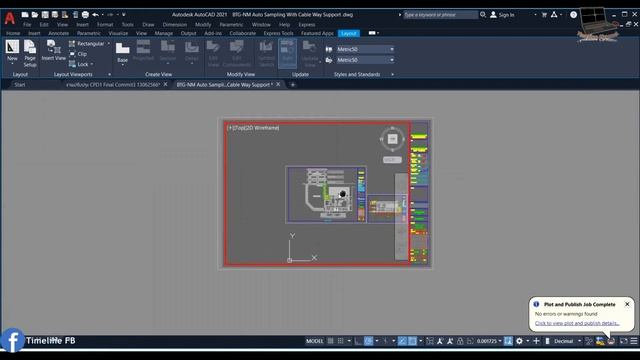
Task: Close the Plot and Publish notification
Action: click(627, 304)
